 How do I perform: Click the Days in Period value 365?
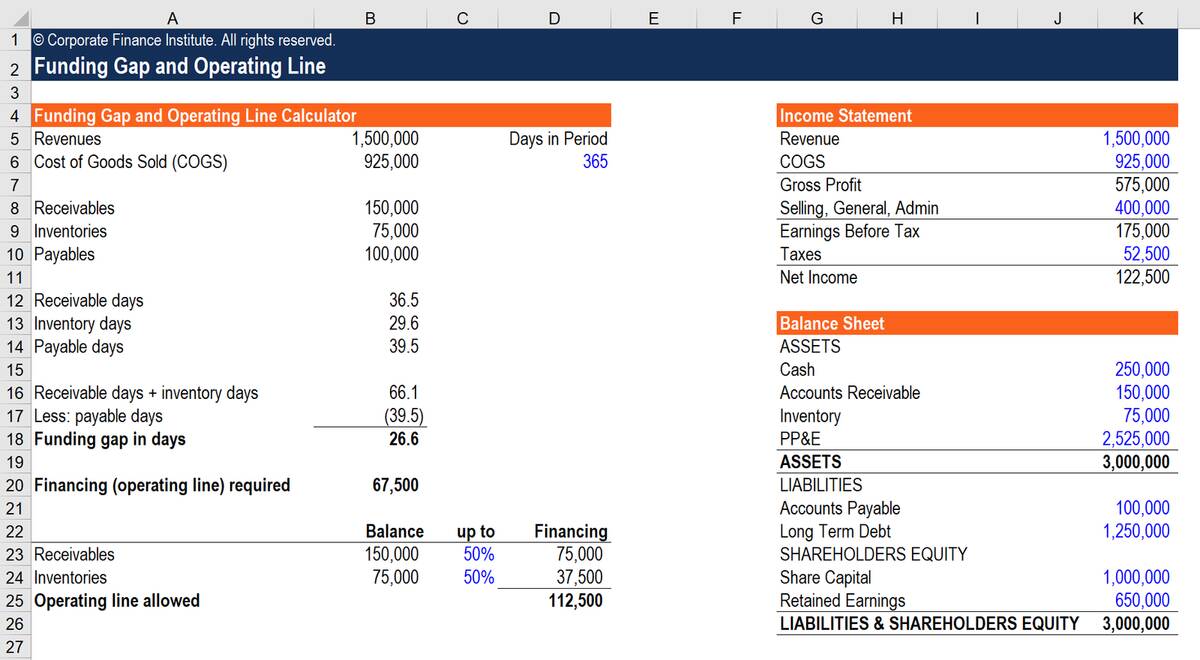coord(594,162)
